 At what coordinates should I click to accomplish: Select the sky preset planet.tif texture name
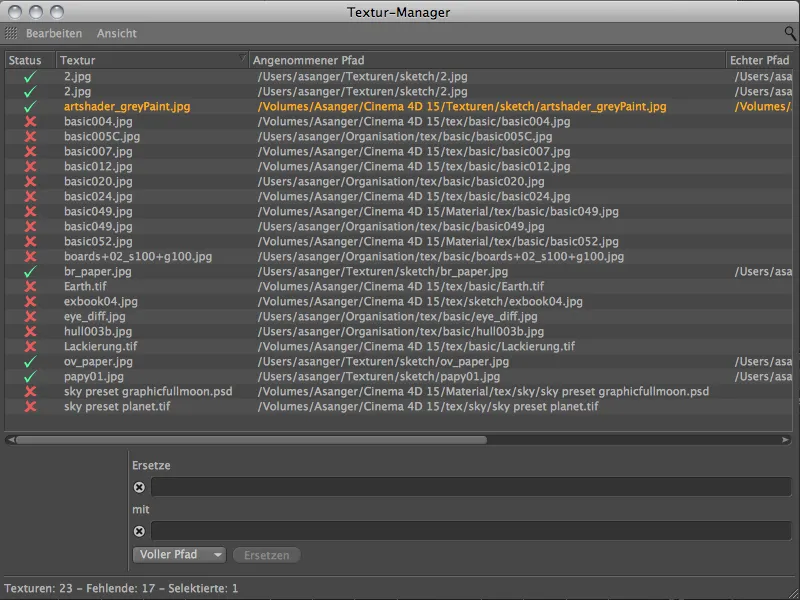tap(117, 407)
